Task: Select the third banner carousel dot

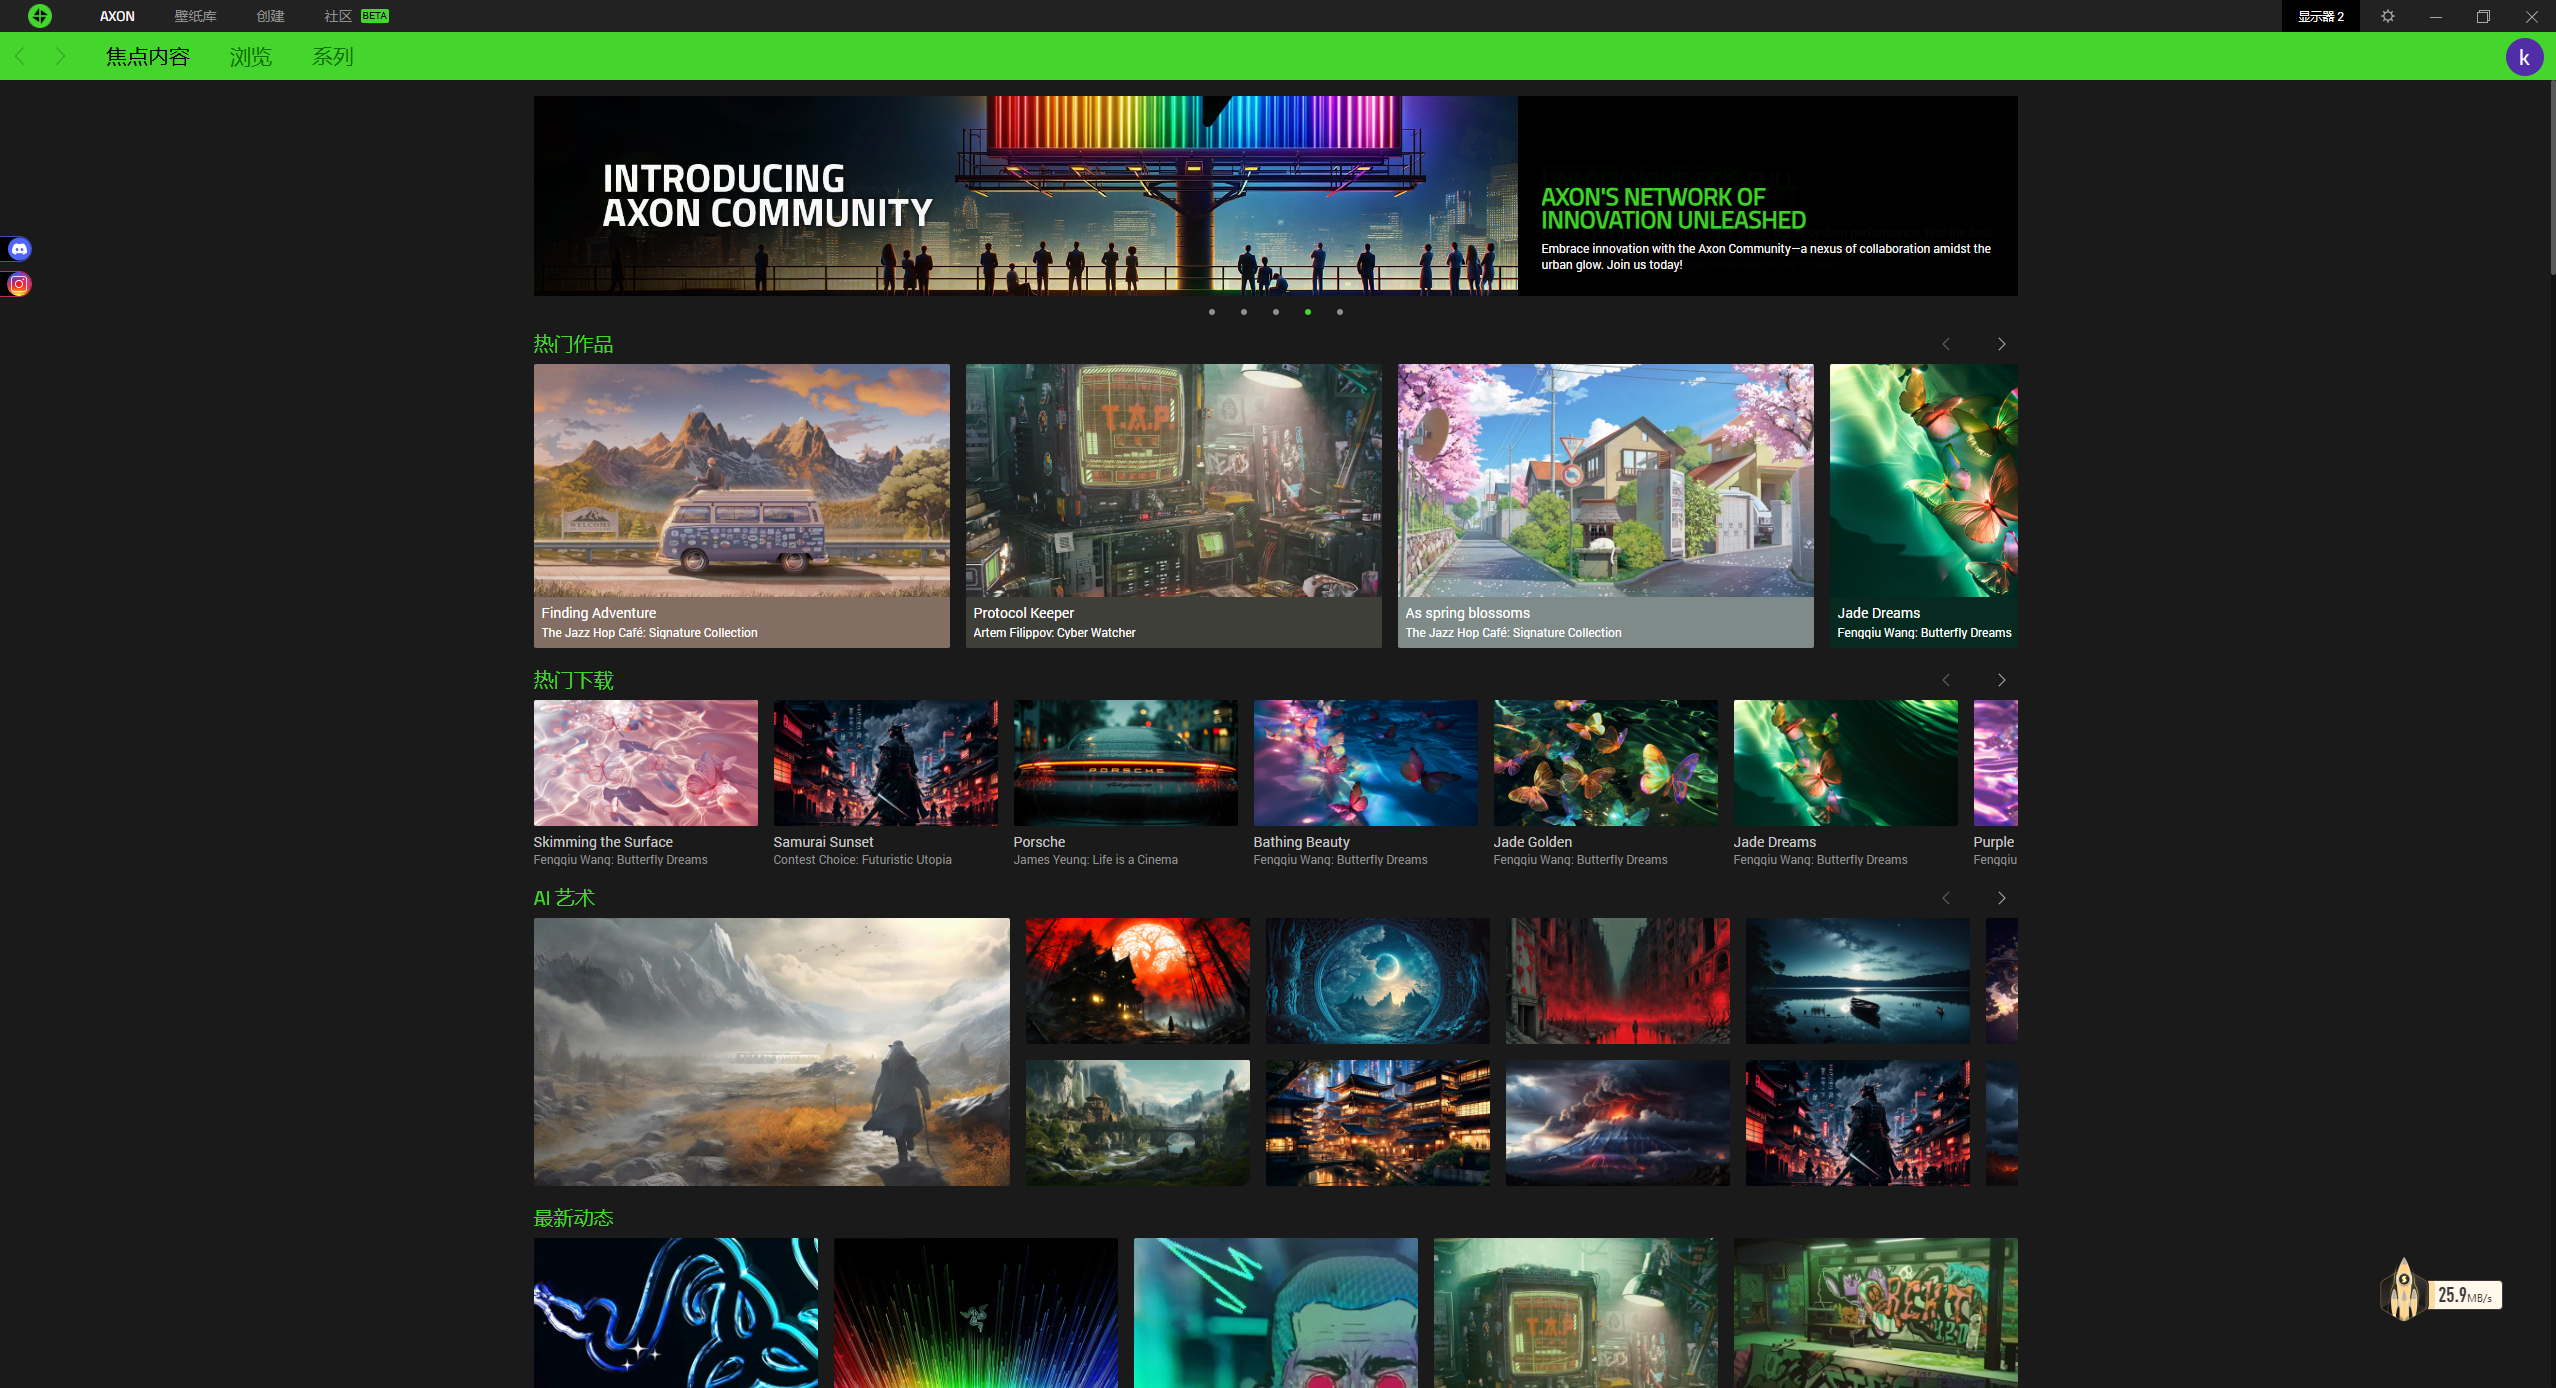Action: tap(1276, 312)
